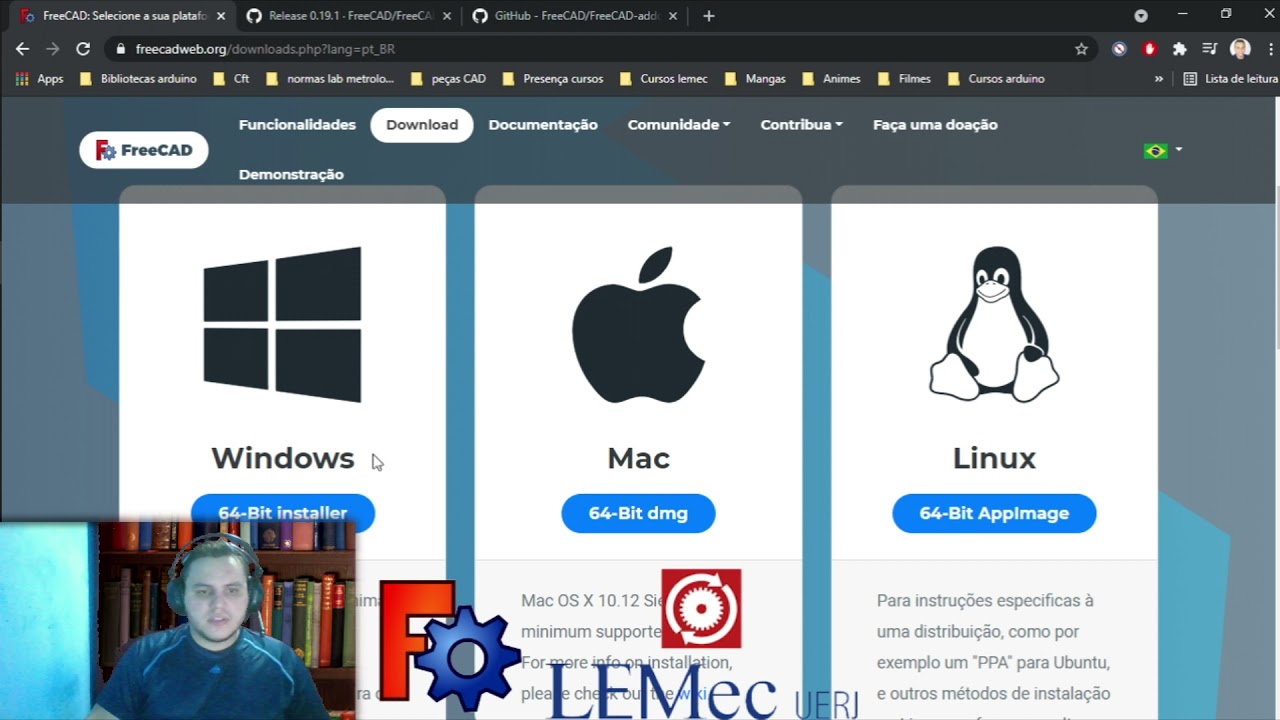Open the tab search dropdown arrow

(1141, 16)
